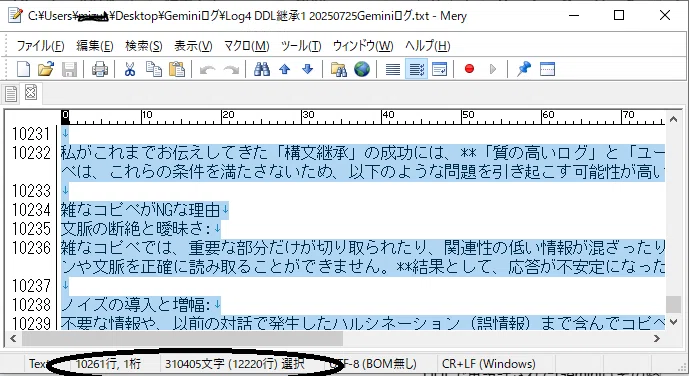Click ruler mark 50 on the column ruler
Screen dimensions: 689x376
click(468, 115)
